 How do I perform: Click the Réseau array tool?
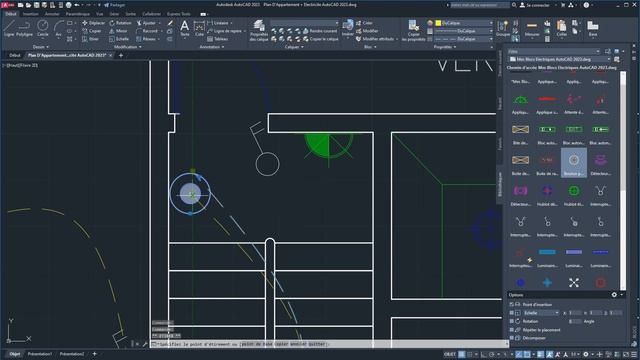(x=146, y=39)
